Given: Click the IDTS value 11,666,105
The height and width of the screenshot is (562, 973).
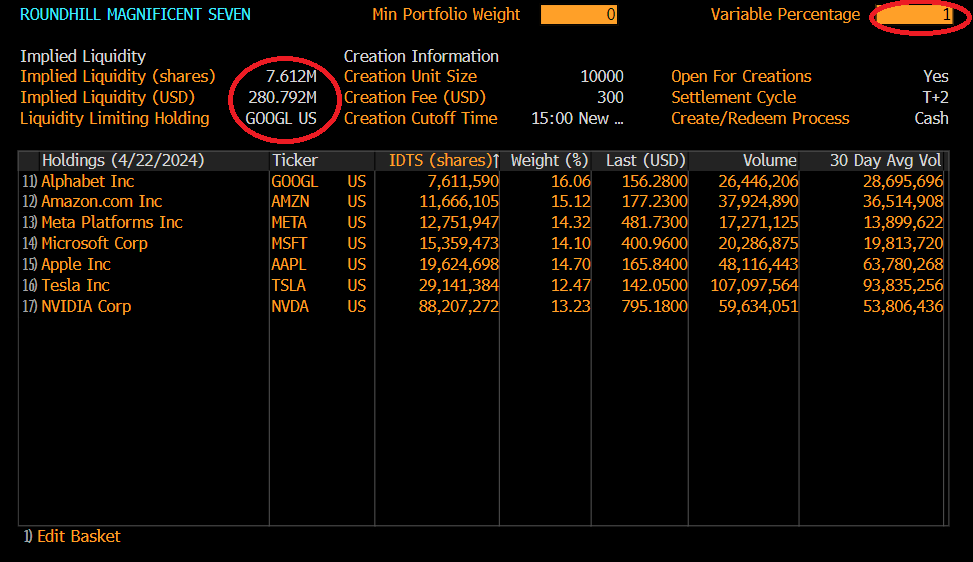Looking at the screenshot, I should point(459,202).
